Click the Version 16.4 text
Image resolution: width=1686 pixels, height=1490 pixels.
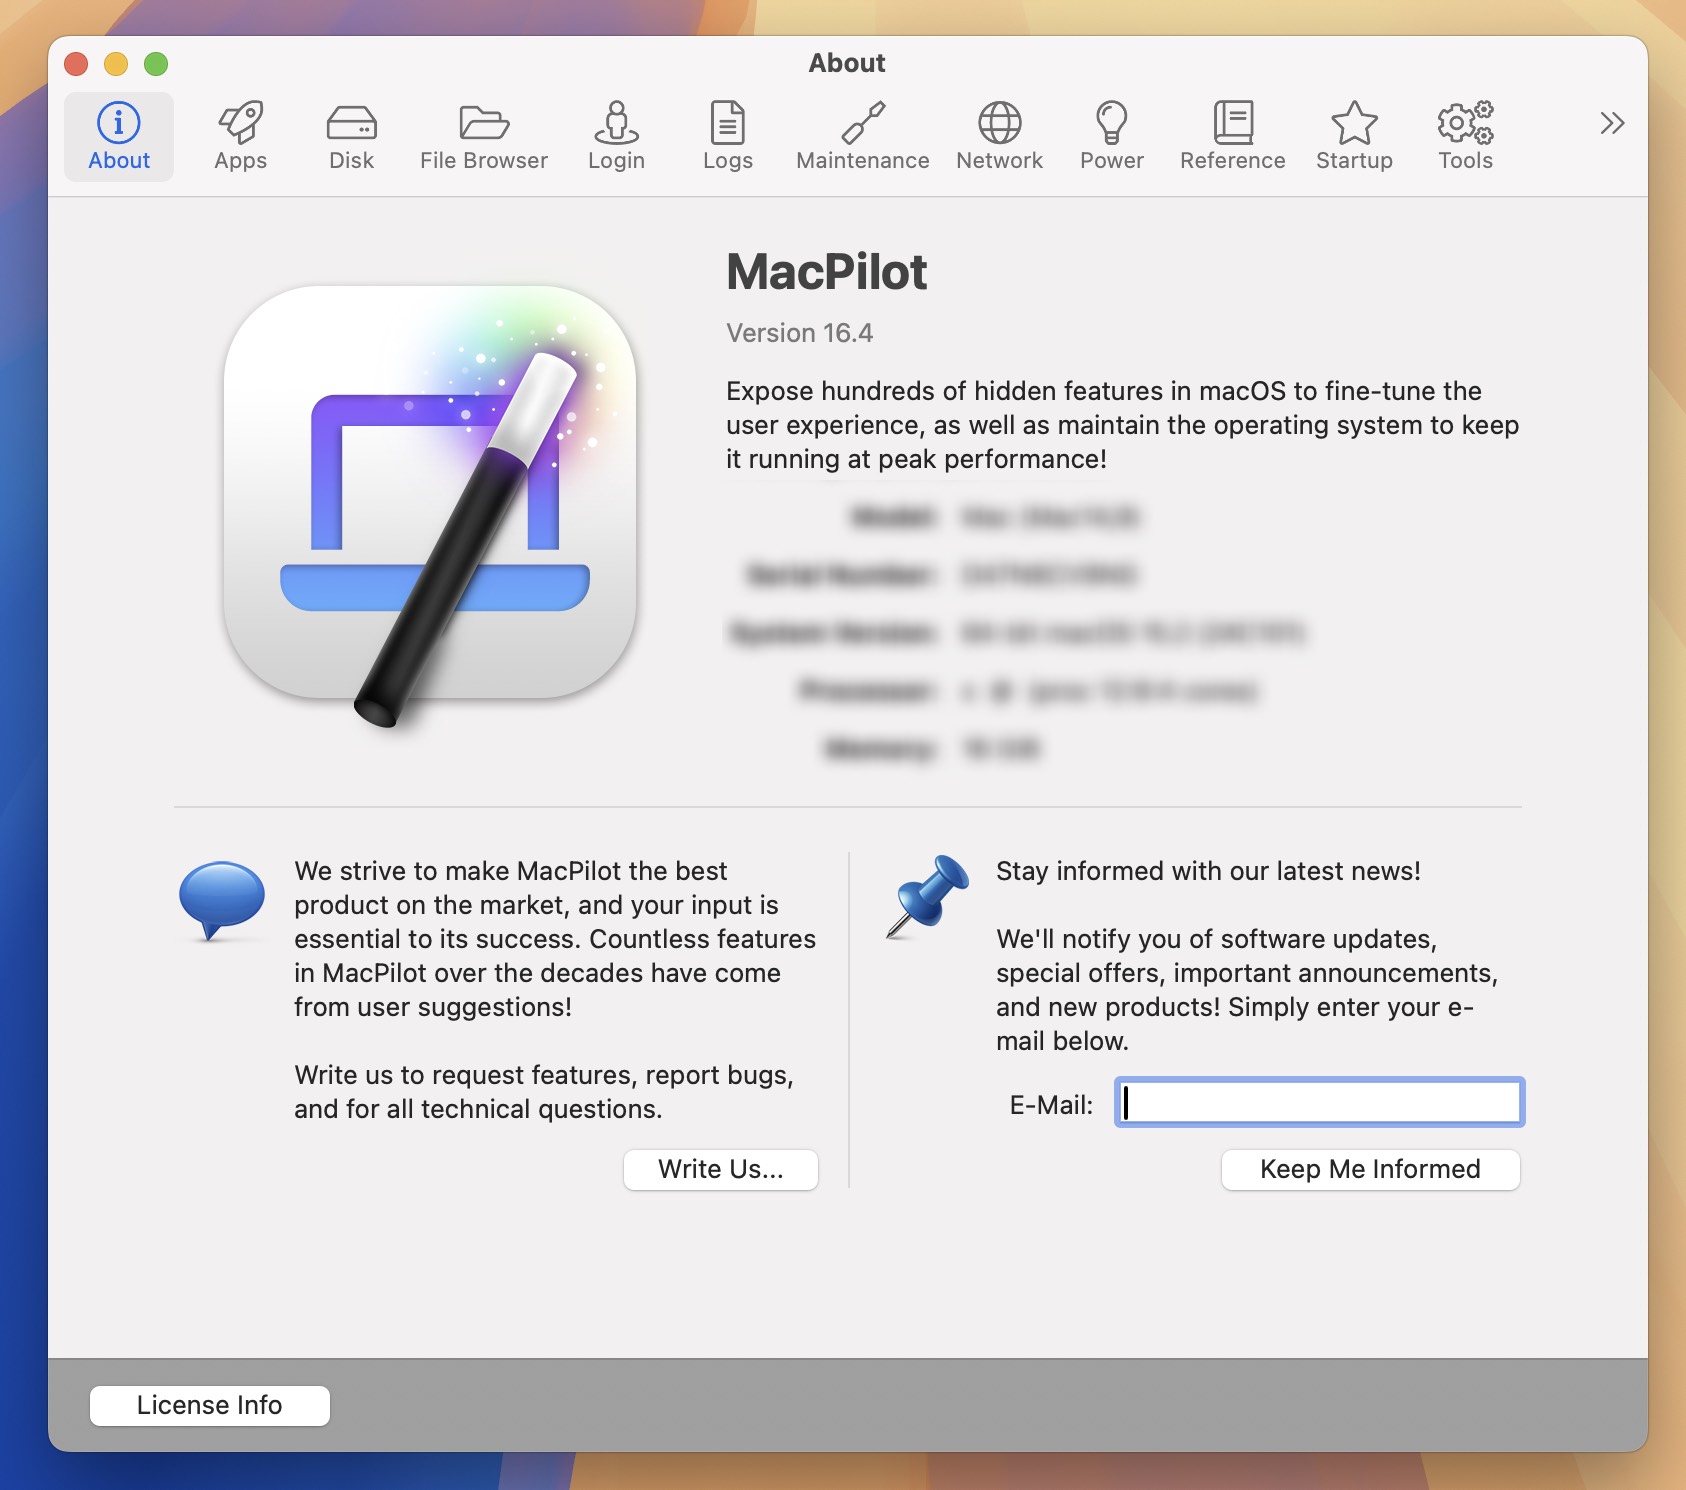pos(800,333)
